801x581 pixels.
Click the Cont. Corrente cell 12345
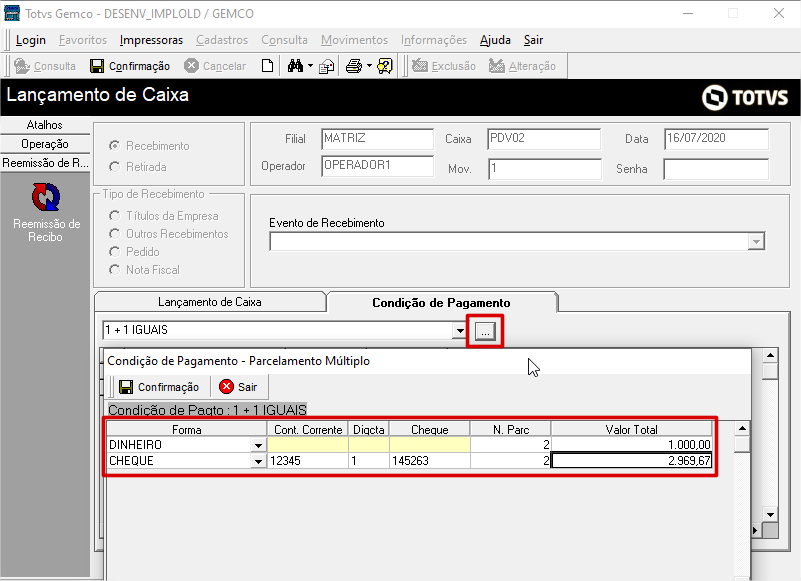[x=308, y=460]
